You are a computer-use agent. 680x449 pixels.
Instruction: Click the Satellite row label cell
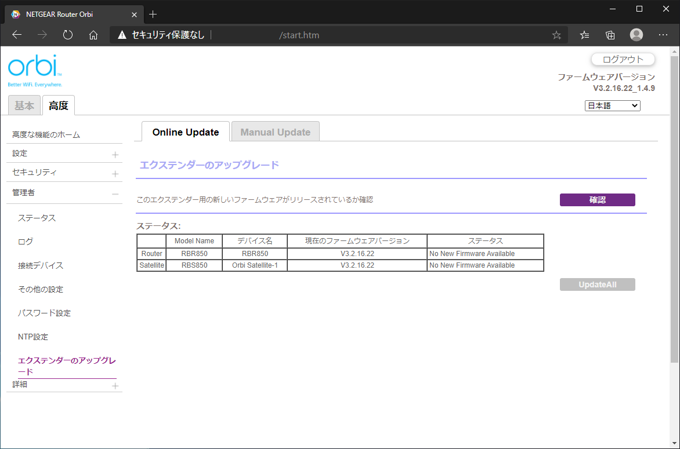click(x=151, y=265)
